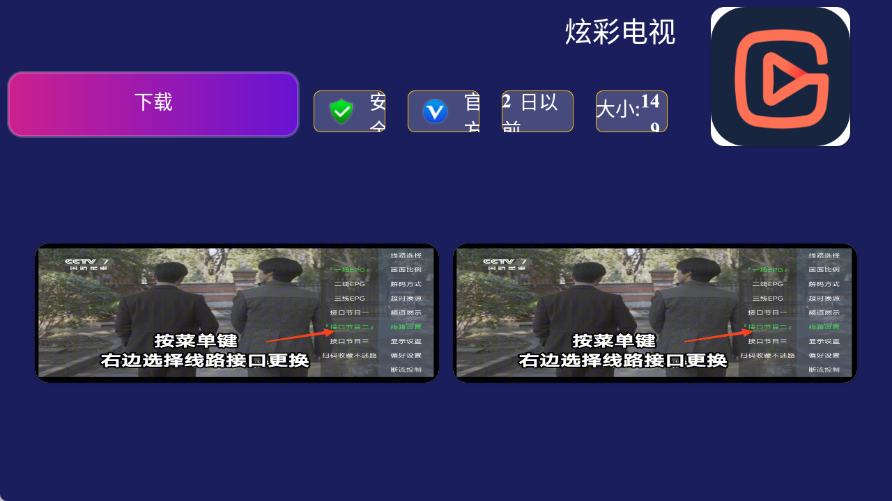
Task: Click the blue V verified icon
Action: 435,111
